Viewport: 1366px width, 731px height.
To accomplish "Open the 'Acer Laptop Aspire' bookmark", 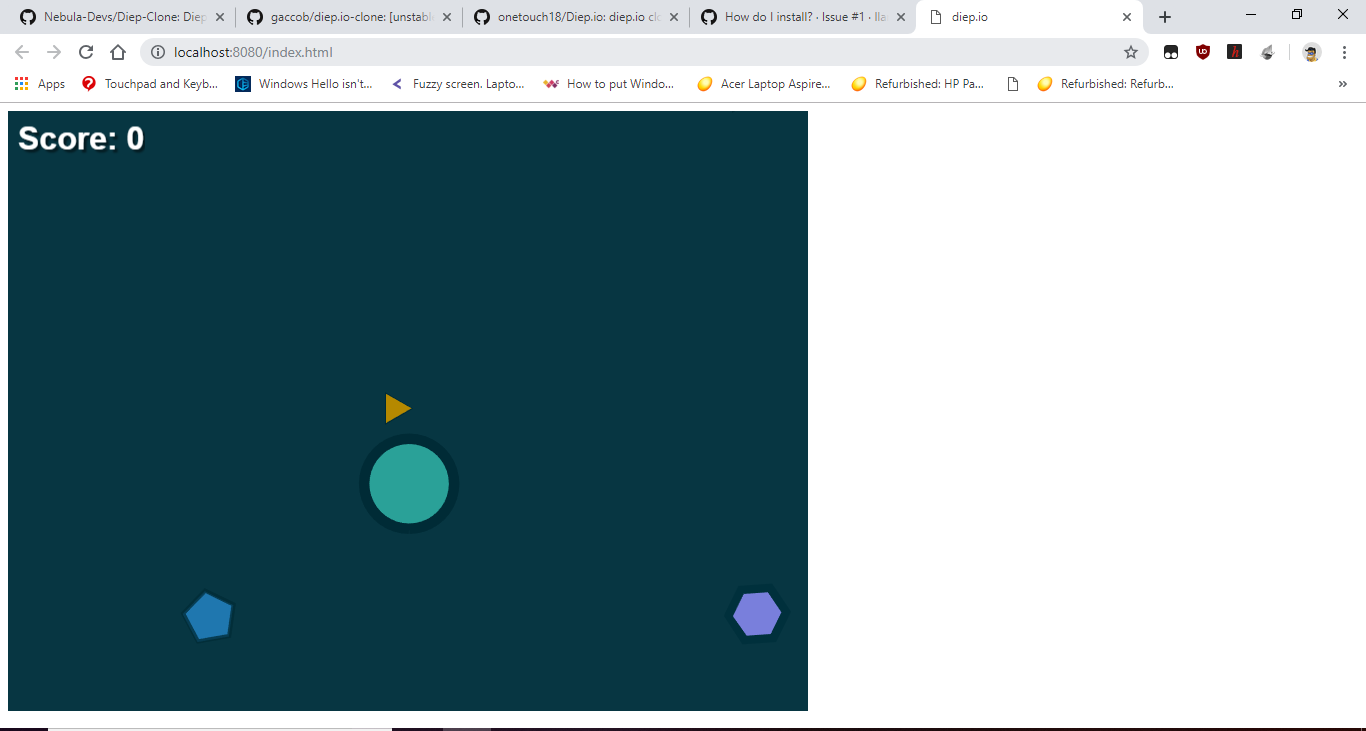I will coord(763,83).
